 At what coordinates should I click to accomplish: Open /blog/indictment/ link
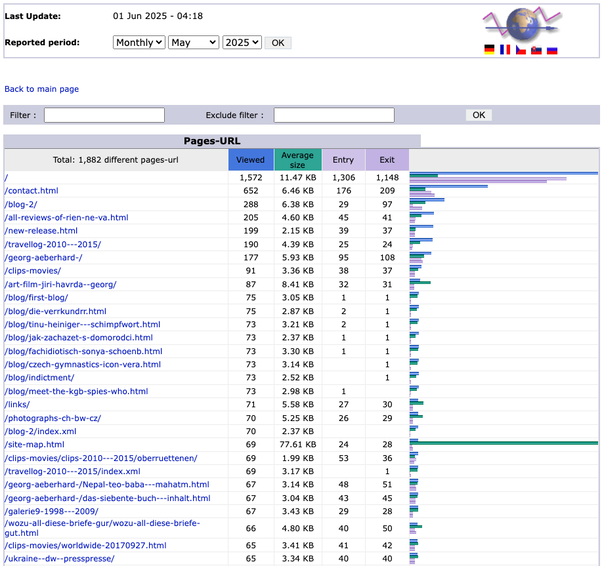pyautogui.click(x=39, y=378)
